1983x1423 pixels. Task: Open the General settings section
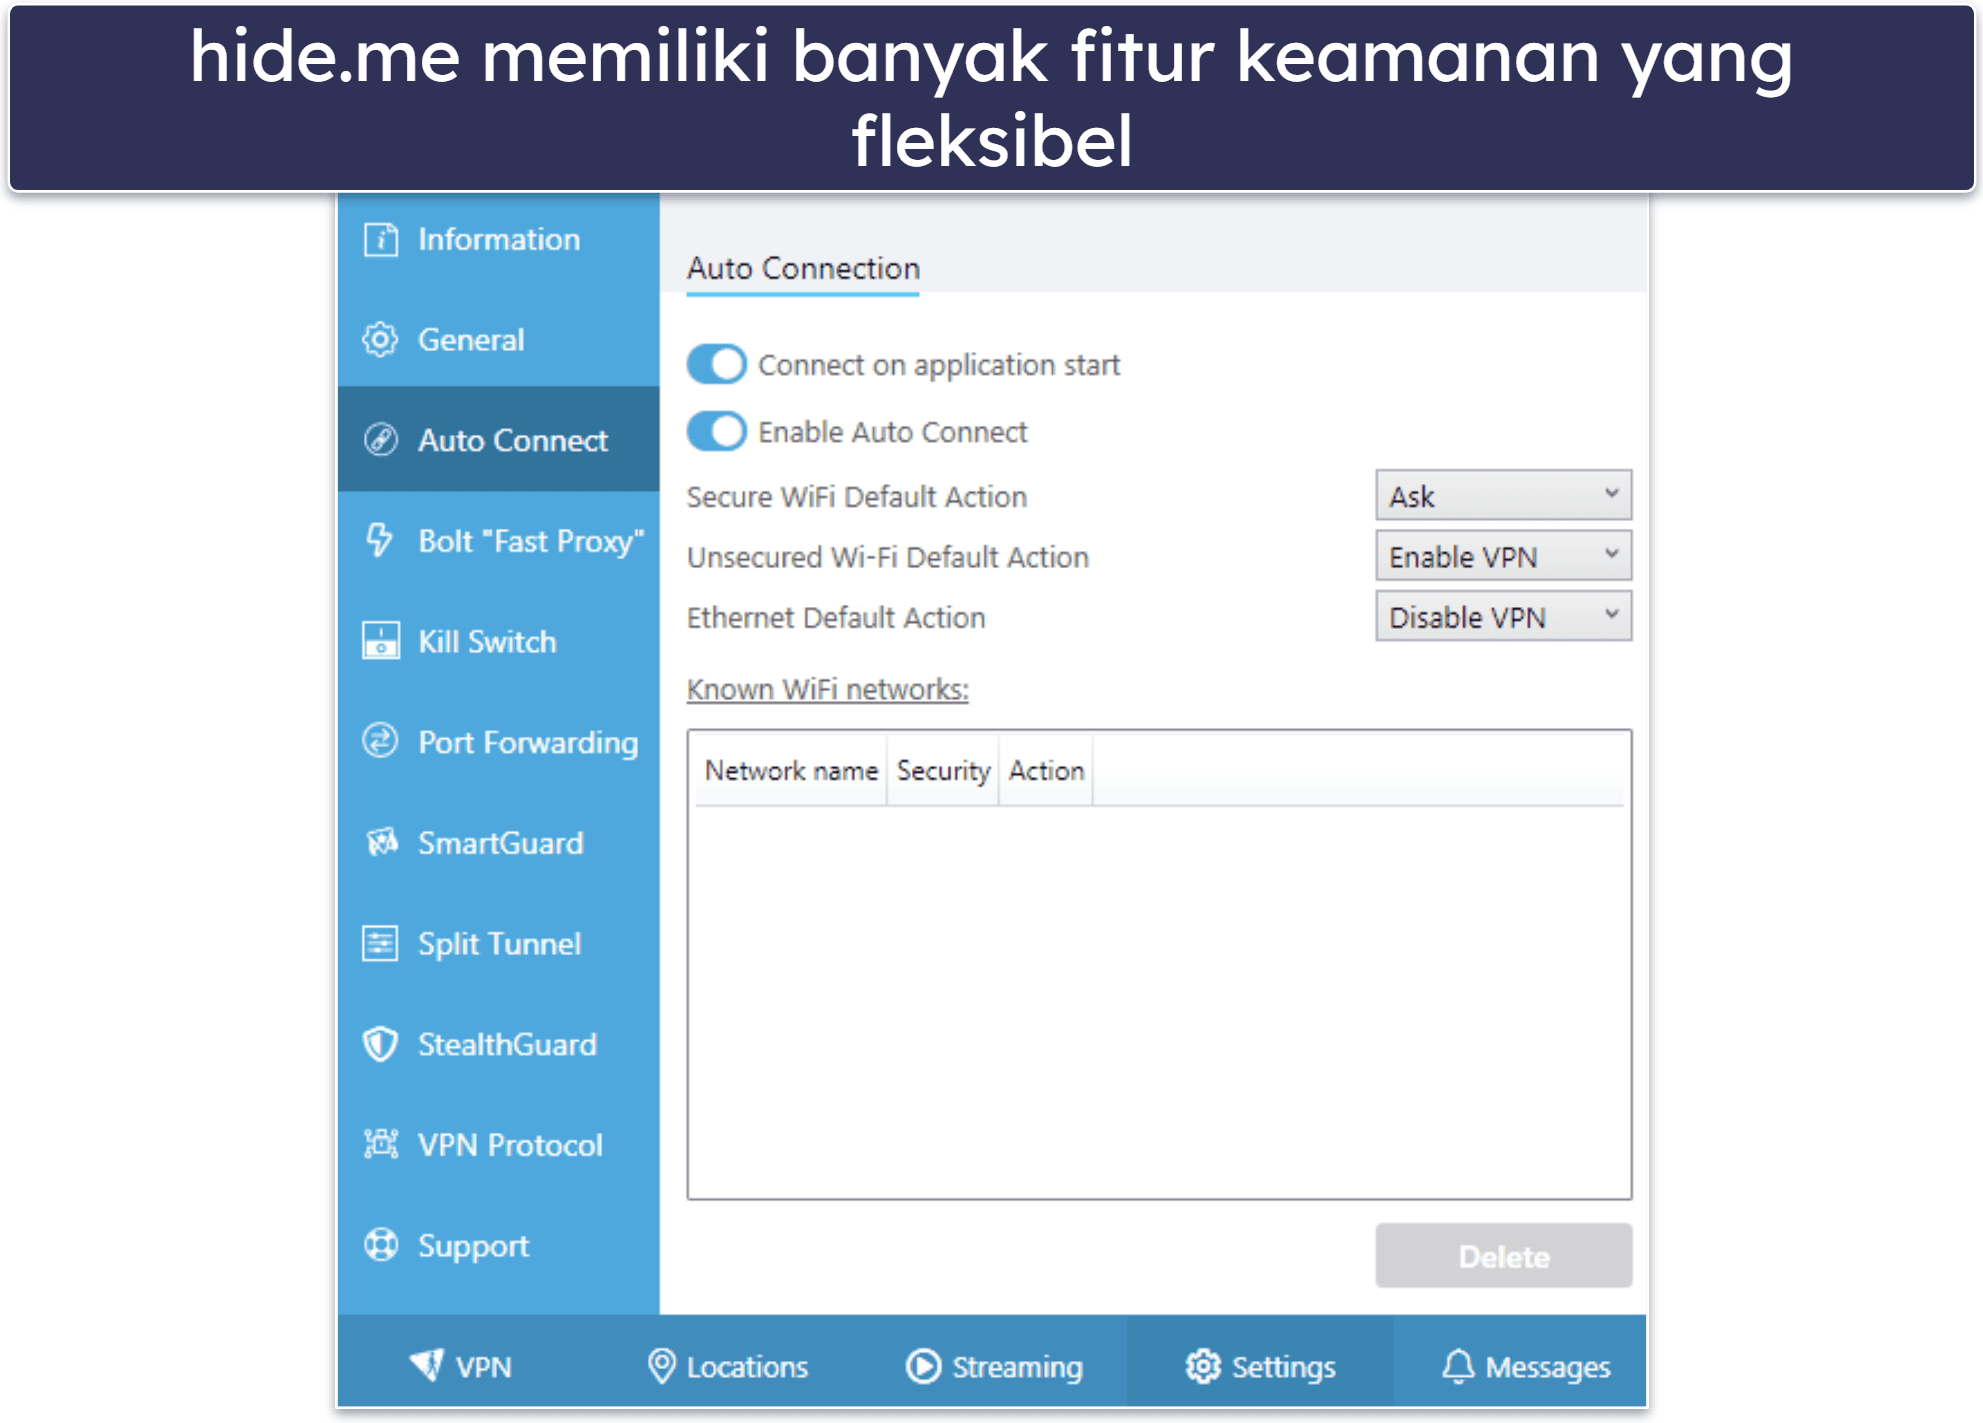point(499,340)
